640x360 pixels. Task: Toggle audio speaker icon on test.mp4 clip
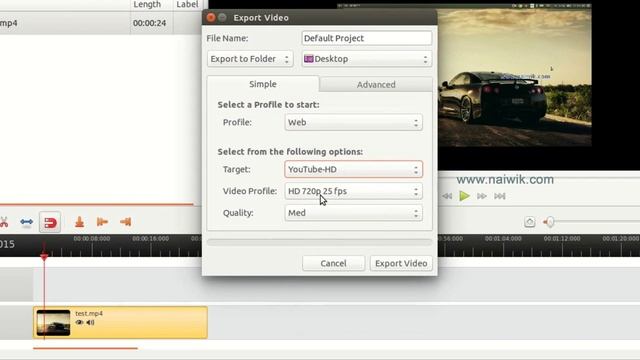coord(90,322)
